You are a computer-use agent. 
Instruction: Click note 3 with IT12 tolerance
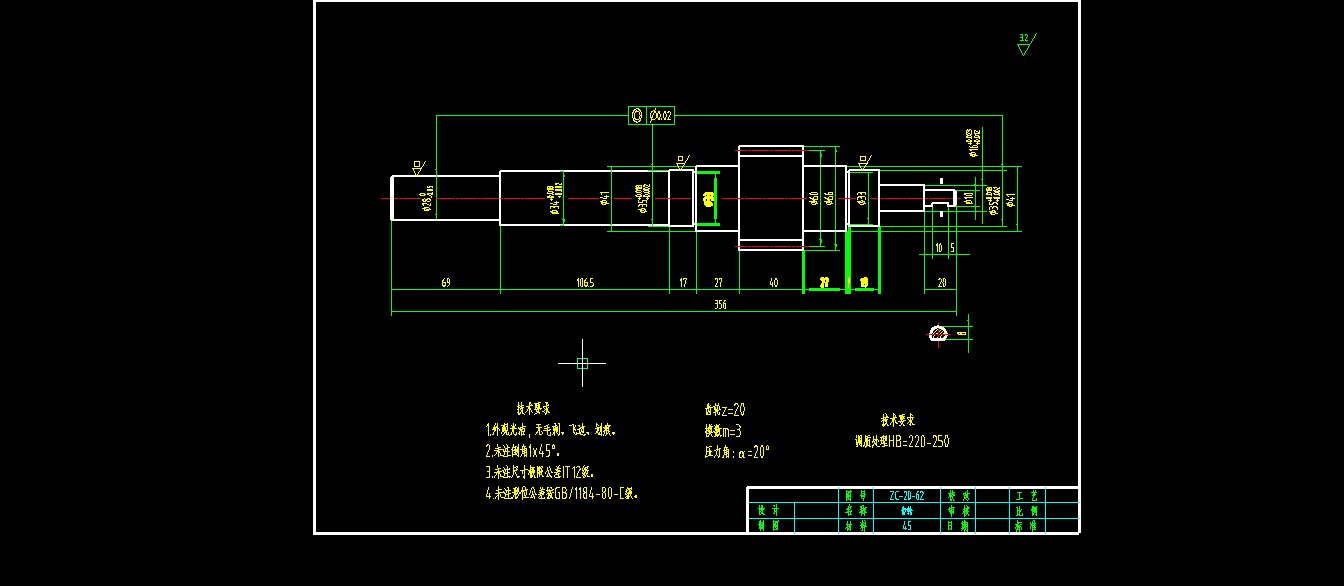pos(541,472)
